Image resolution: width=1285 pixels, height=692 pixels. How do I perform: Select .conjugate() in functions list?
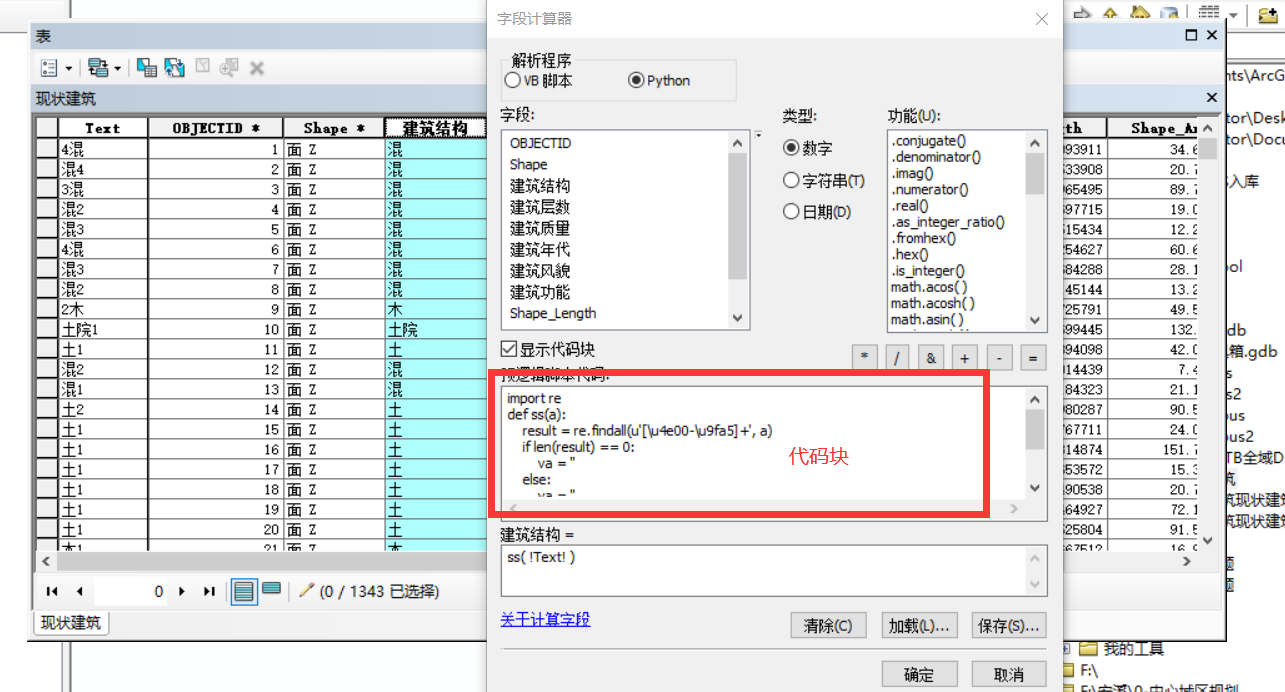coord(929,141)
